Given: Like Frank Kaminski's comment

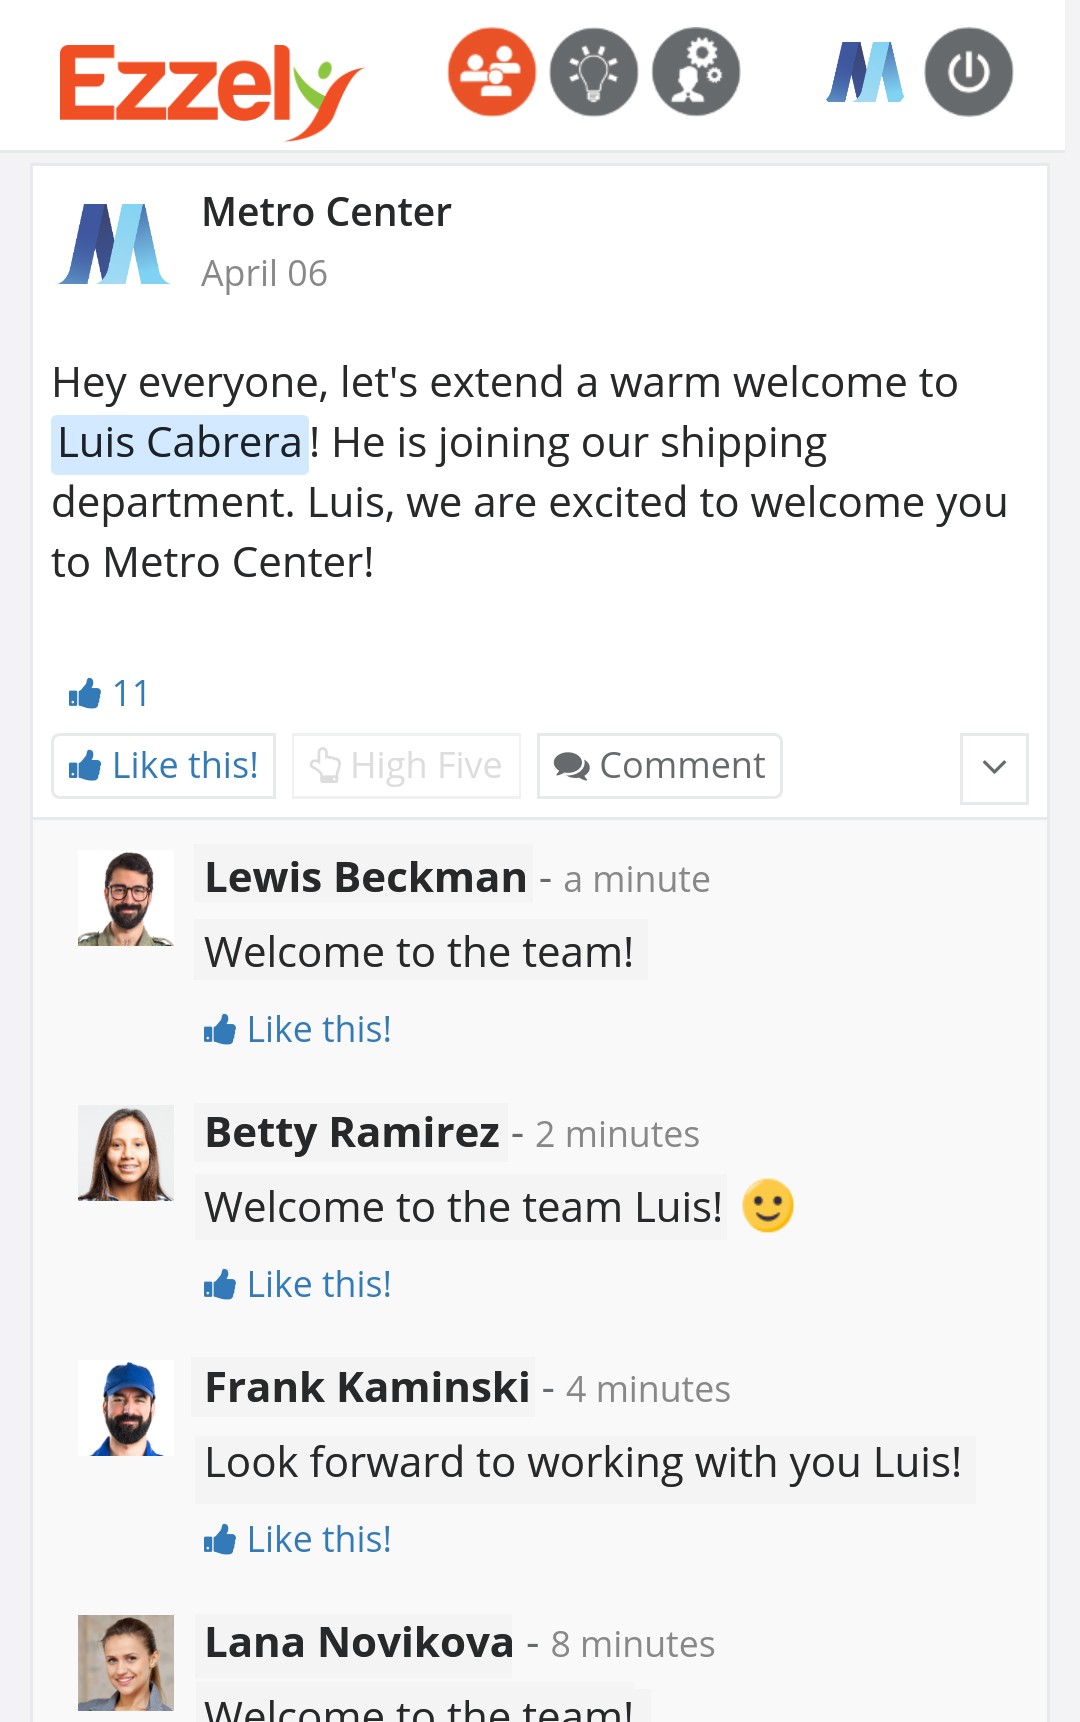Looking at the screenshot, I should 298,1539.
